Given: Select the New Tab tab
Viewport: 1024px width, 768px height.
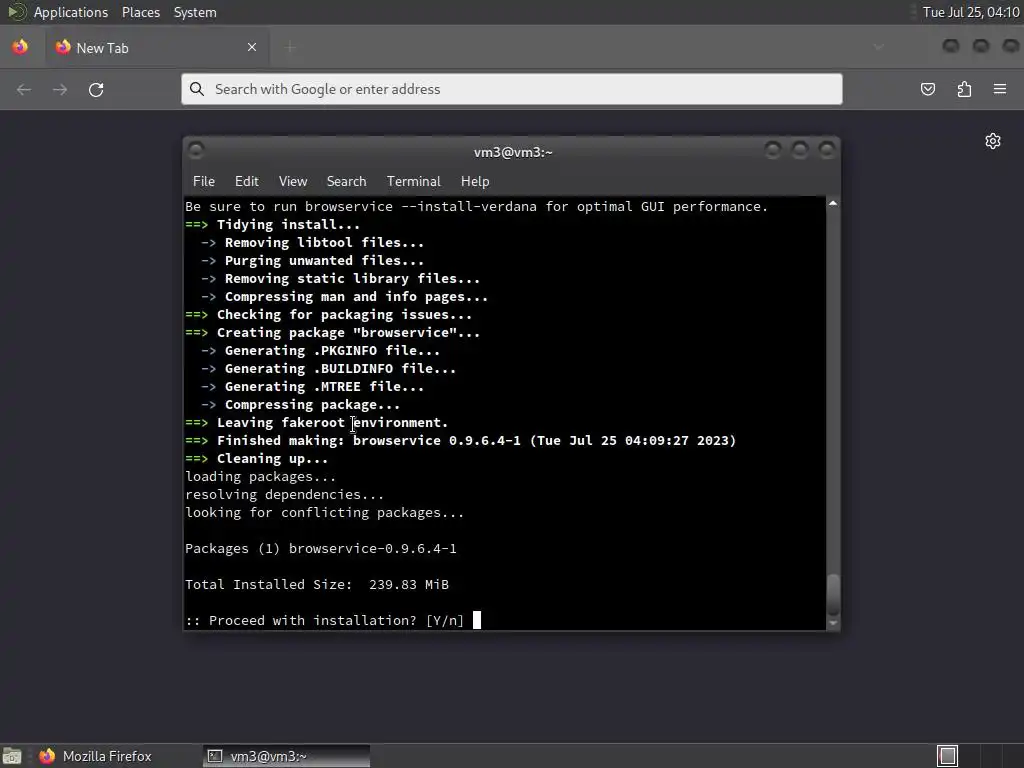Looking at the screenshot, I should tap(157, 47).
